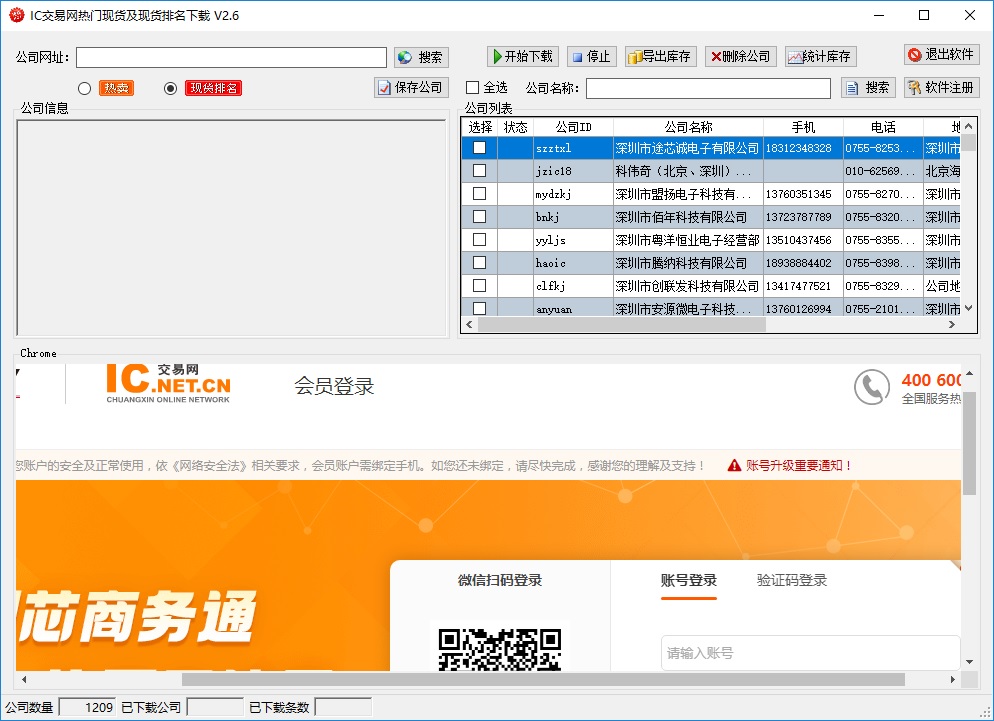Delete company with the red X button
The image size is (994, 721).
tap(740, 56)
